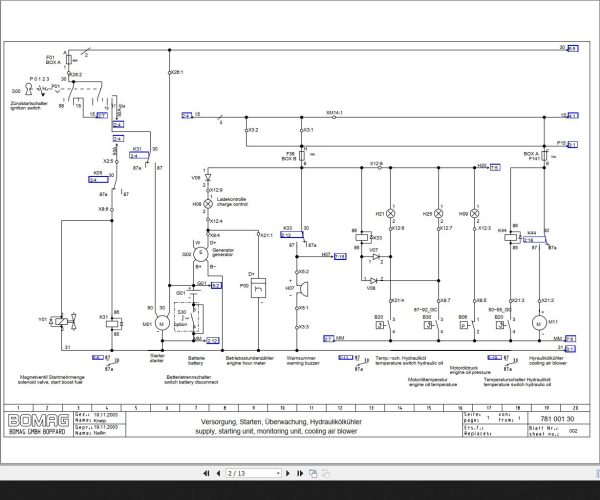Click the S00 ignition key symbol
Viewport: 600px width, 500px height.
(x=29, y=90)
